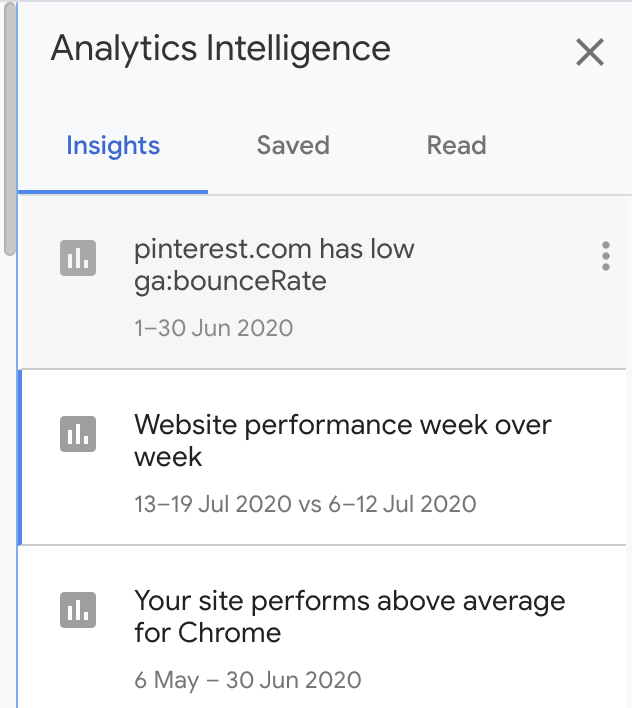The image size is (632, 708).
Task: Click the panel's vertical scrollbar thumb
Action: pyautogui.click(x=9, y=130)
